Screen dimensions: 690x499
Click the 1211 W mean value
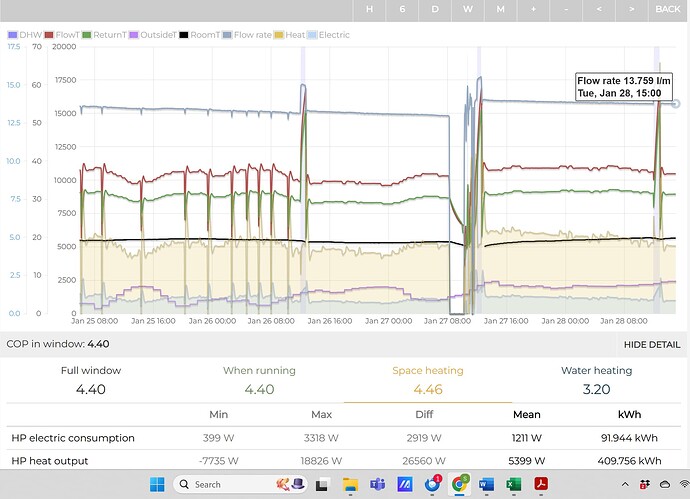[x=527, y=438]
